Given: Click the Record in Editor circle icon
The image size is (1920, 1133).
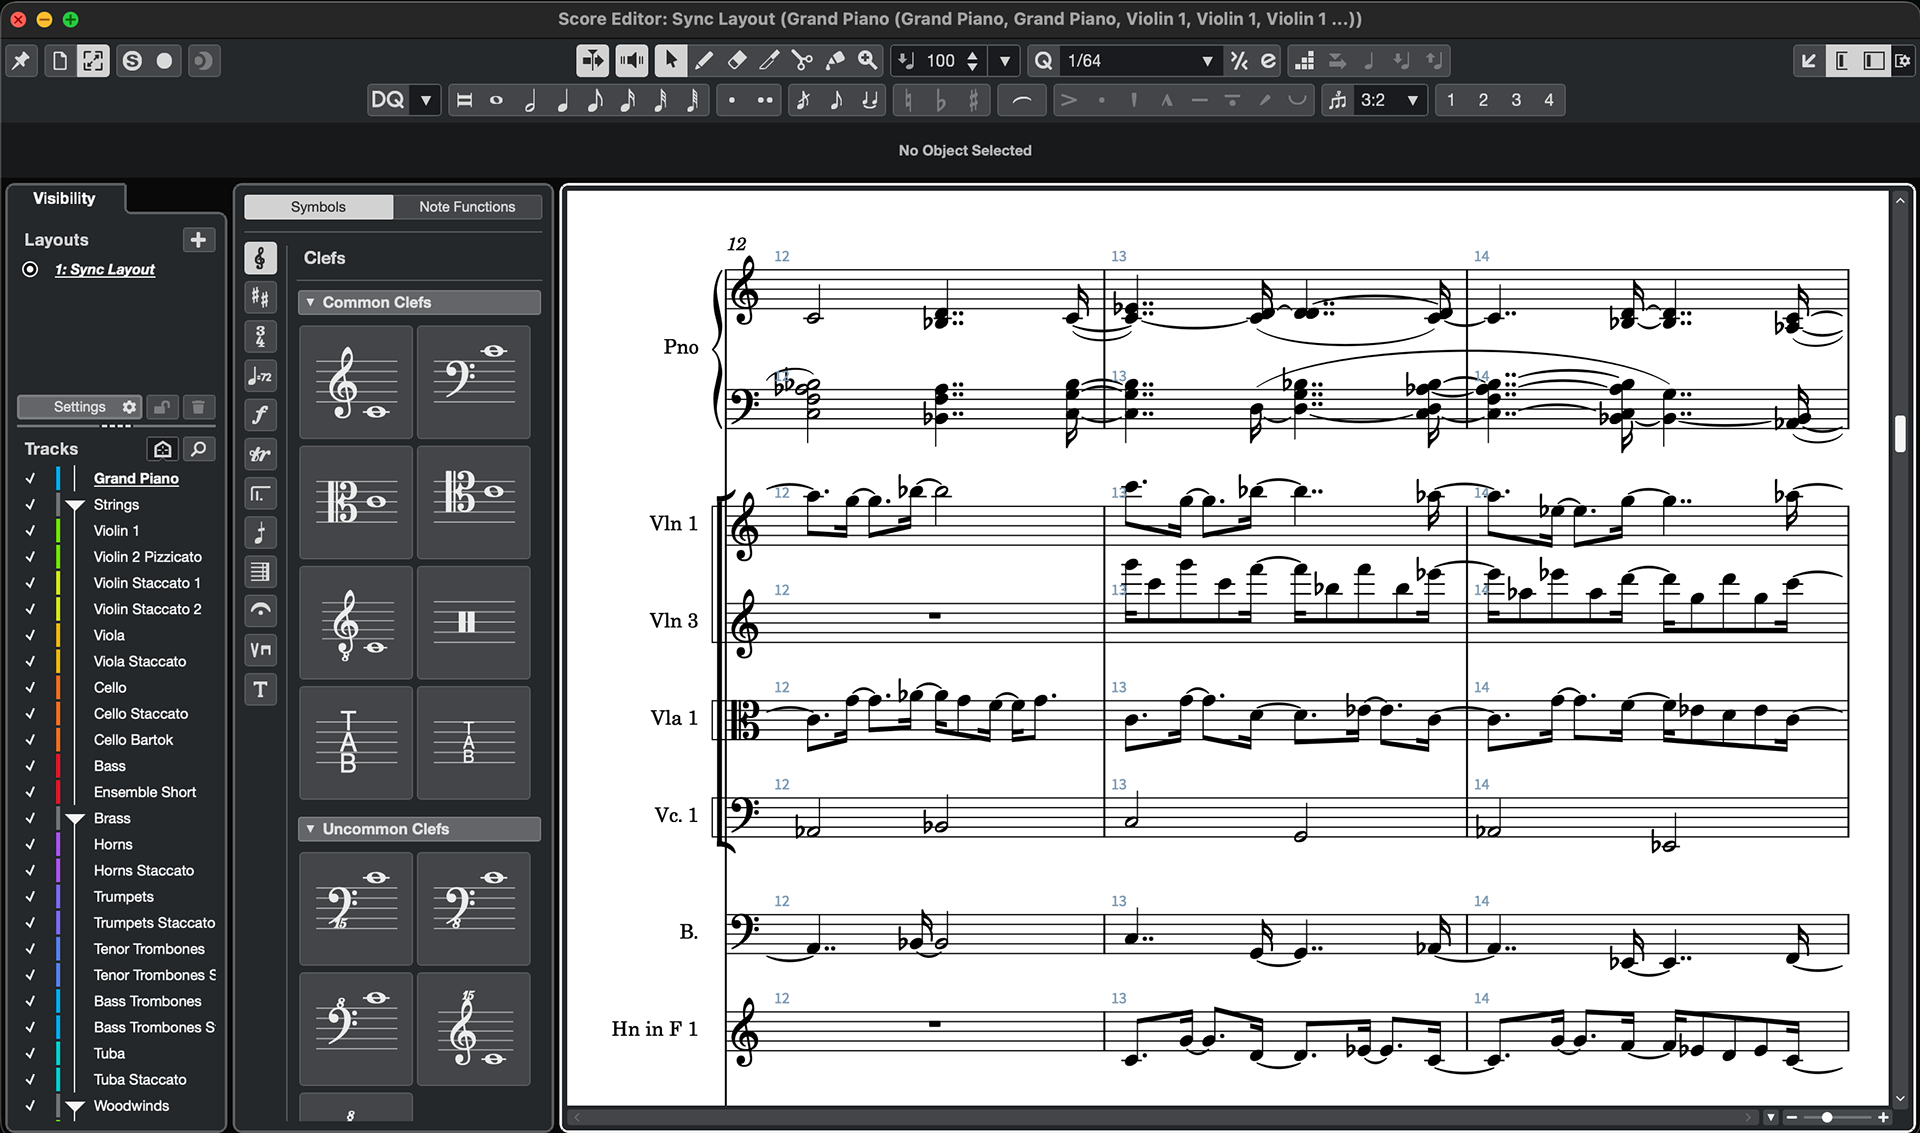Looking at the screenshot, I should (x=165, y=61).
